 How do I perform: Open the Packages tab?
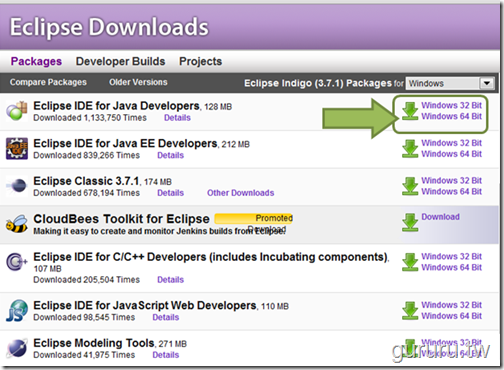[36, 61]
